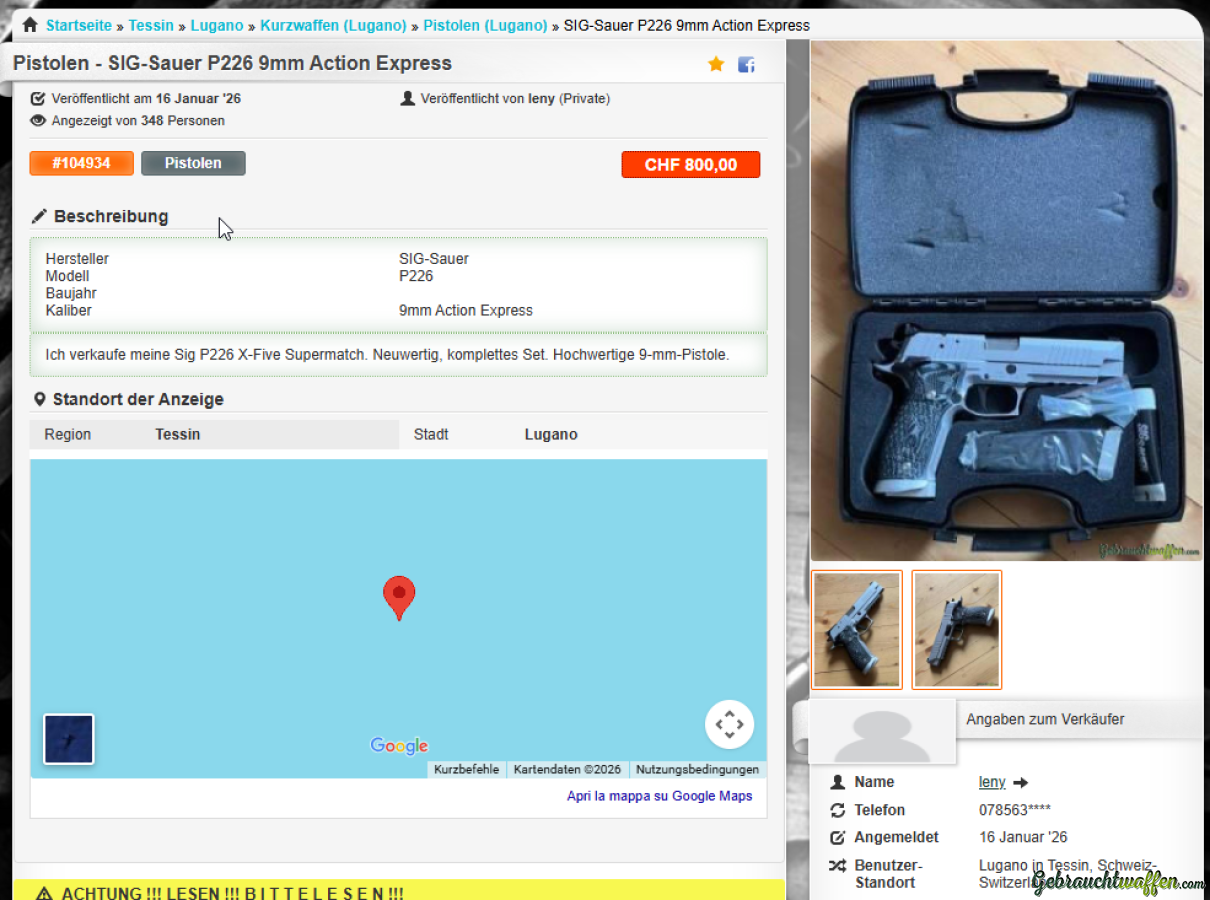This screenshot has height=900, width=1210.
Task: Open seller profile link leny
Action: click(x=992, y=782)
